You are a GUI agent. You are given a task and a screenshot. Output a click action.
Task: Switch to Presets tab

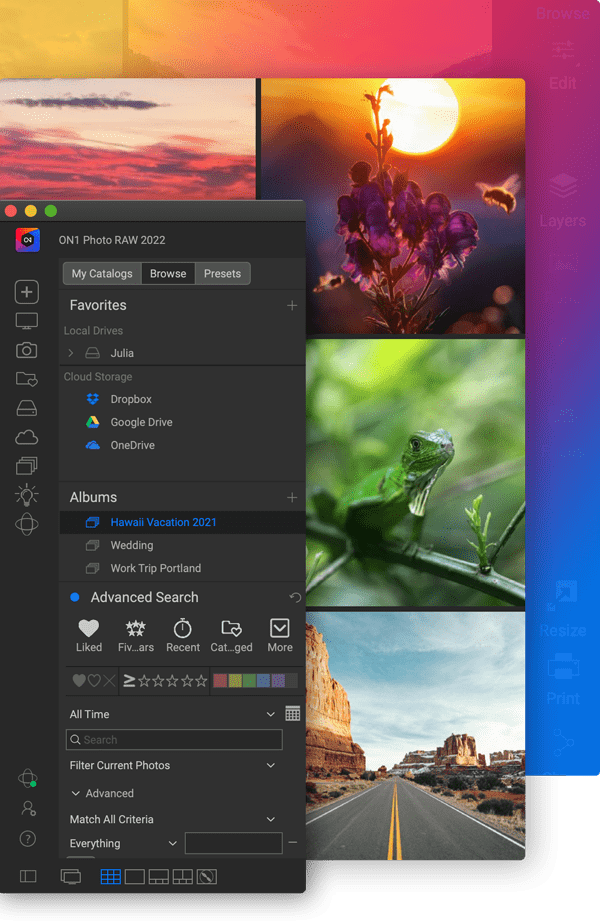[223, 274]
